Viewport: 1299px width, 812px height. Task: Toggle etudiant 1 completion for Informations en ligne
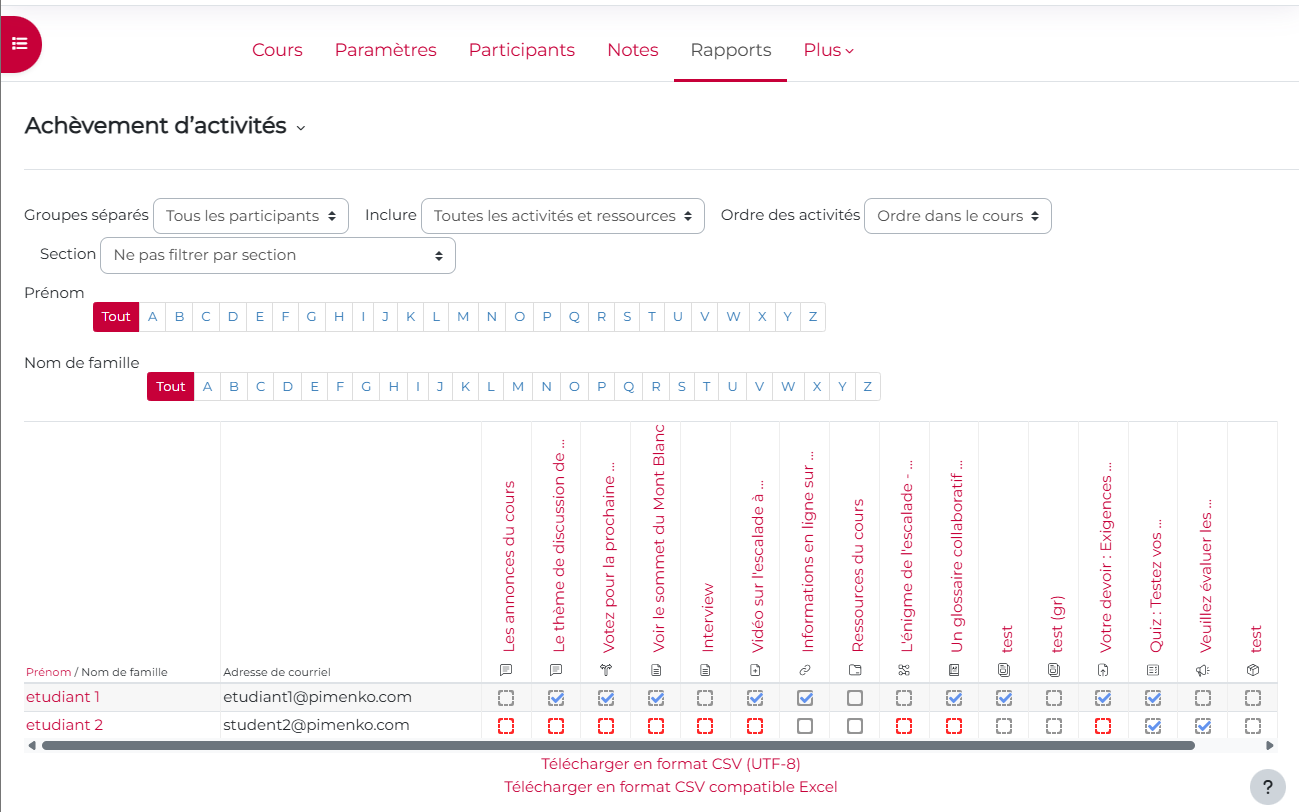[x=805, y=698]
